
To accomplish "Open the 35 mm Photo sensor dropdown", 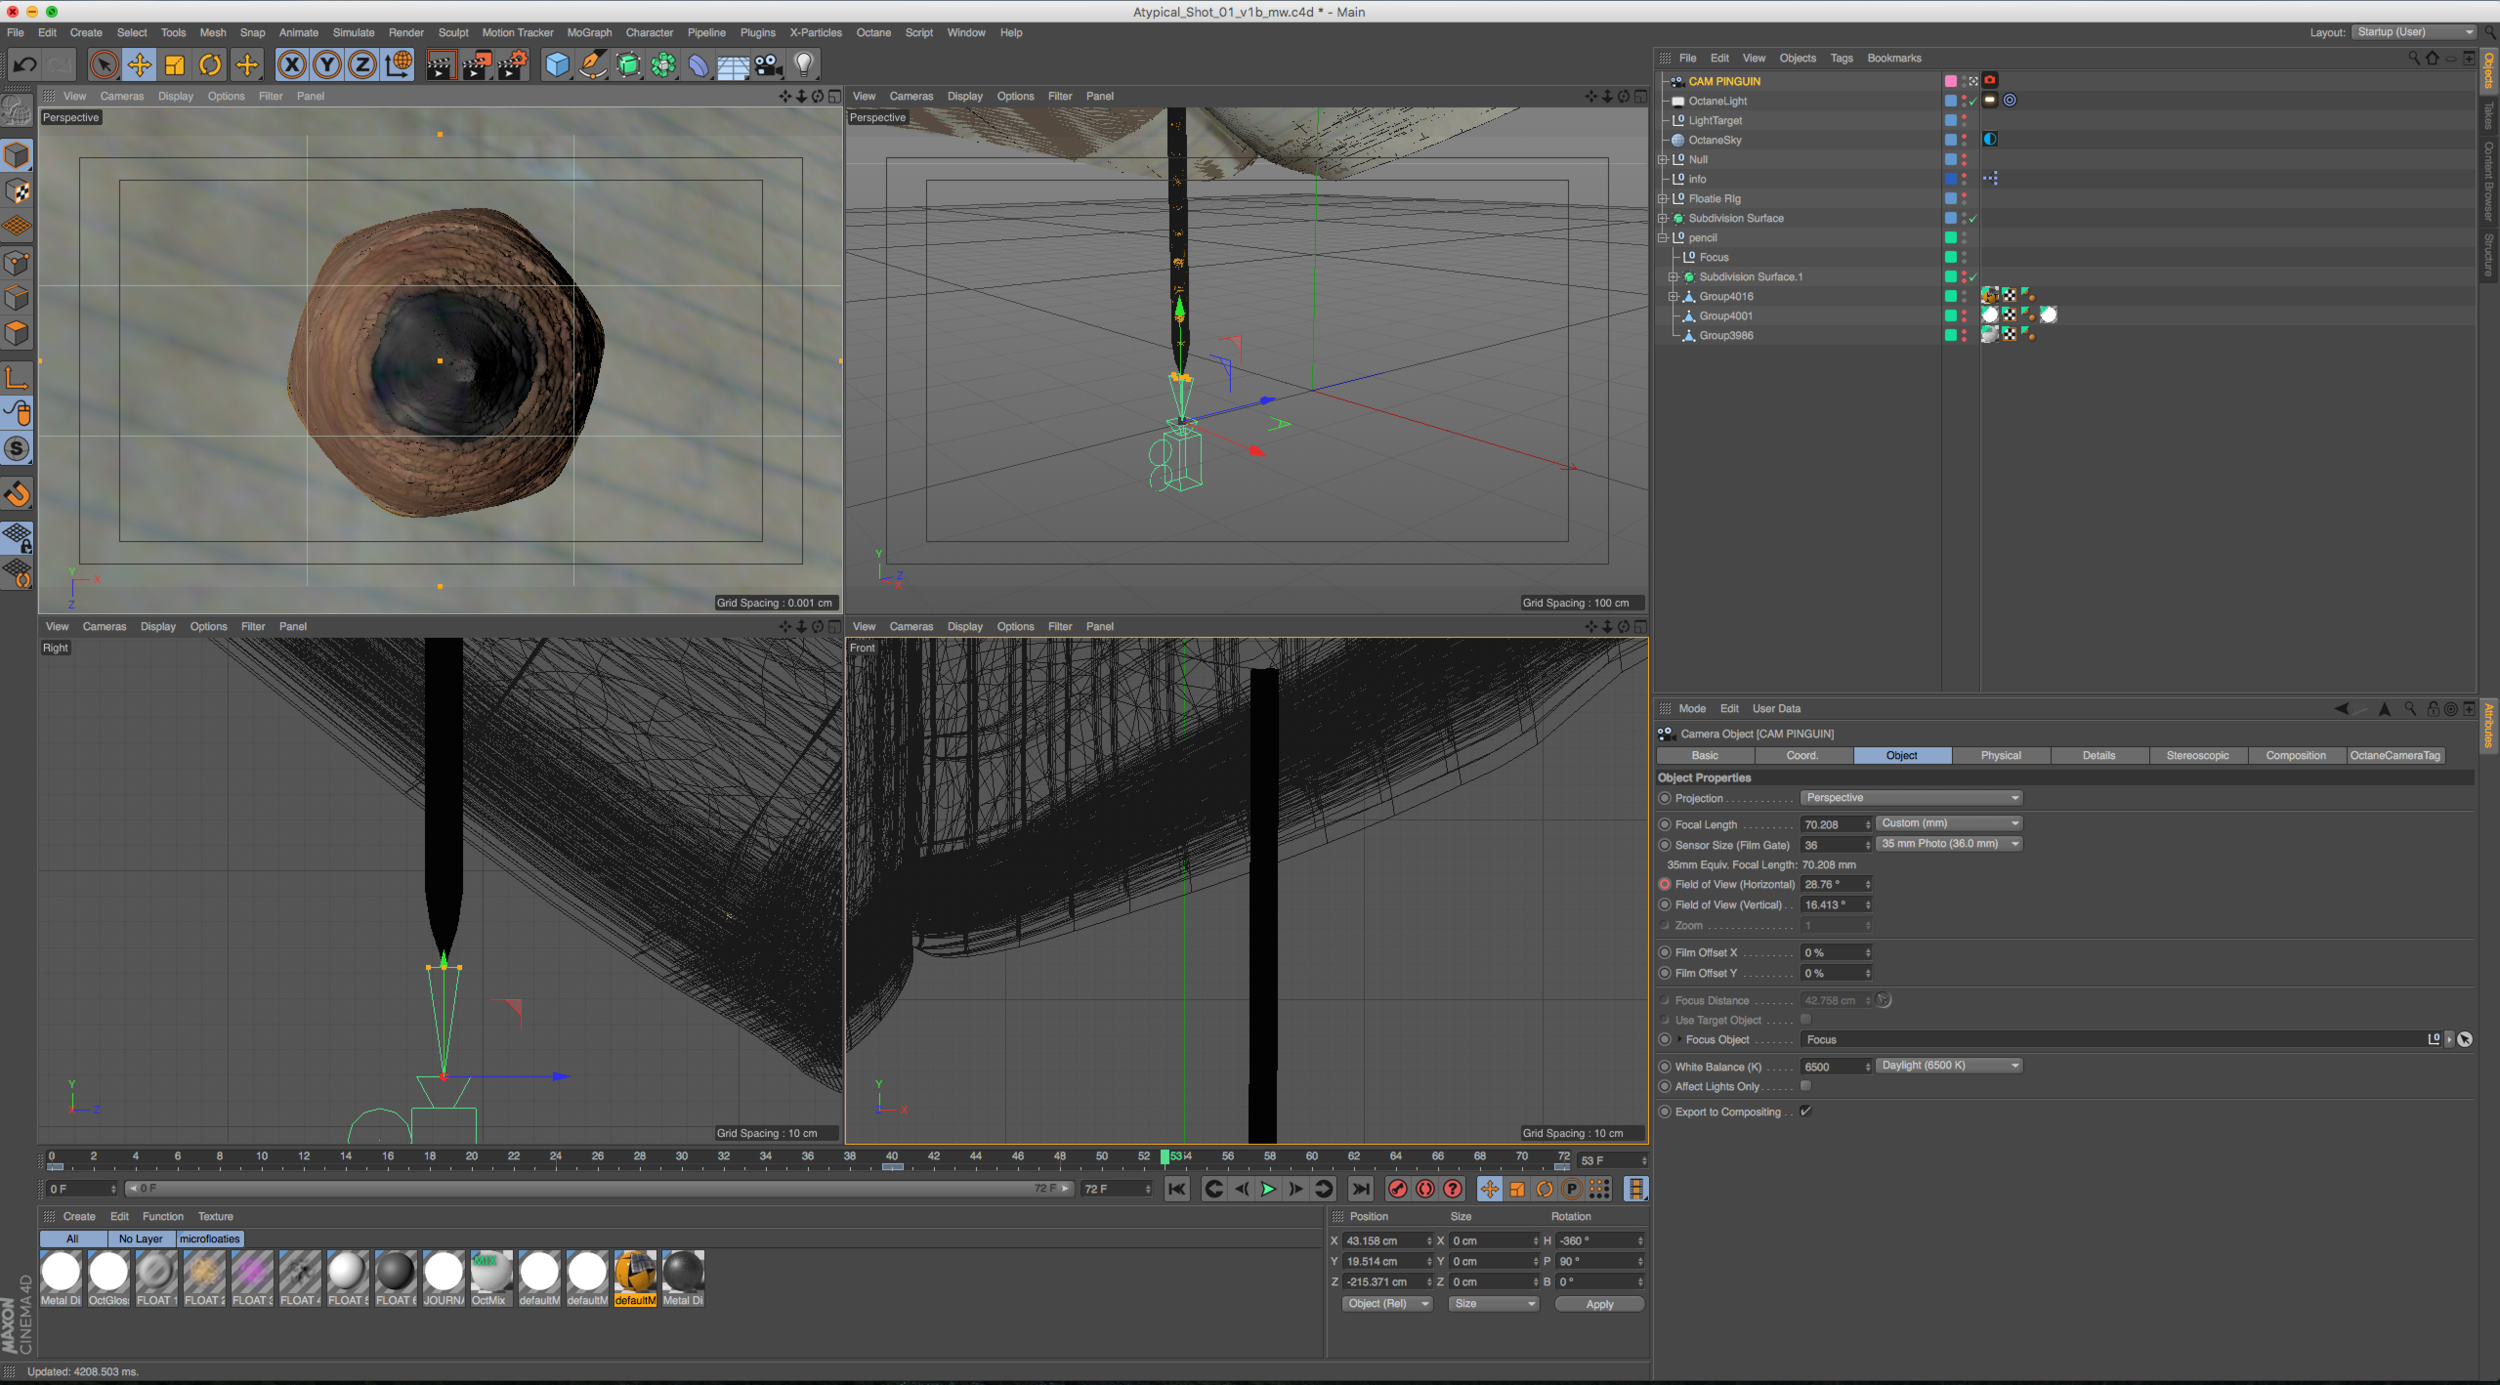I will [x=1949, y=843].
